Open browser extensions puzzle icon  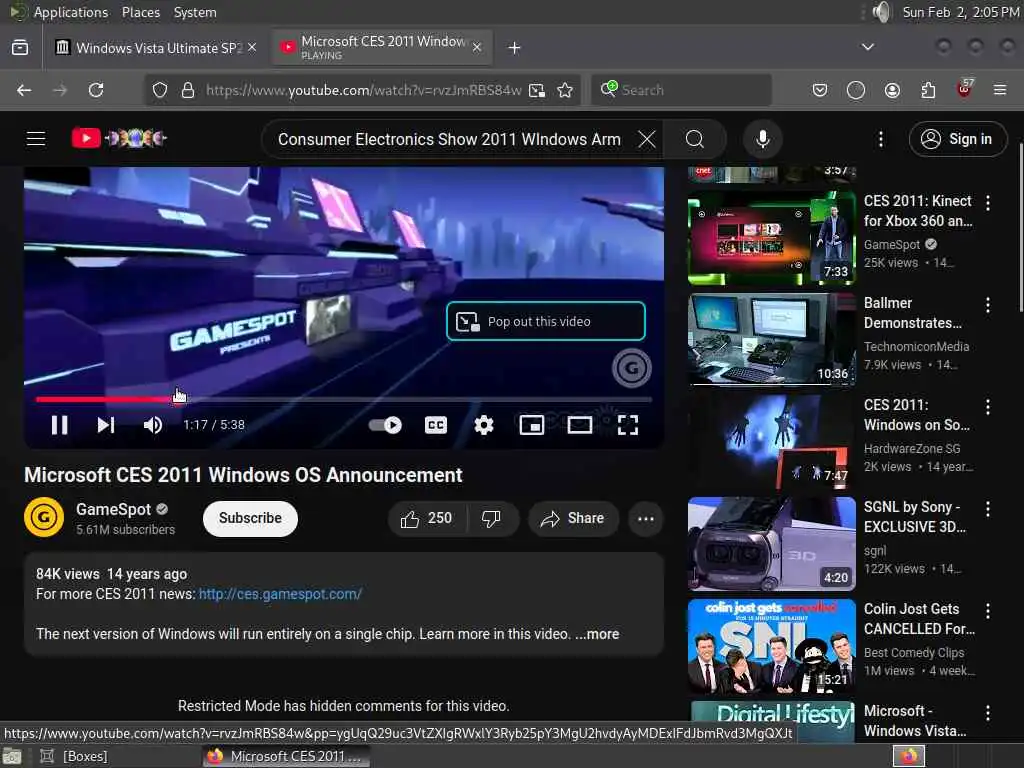point(928,90)
